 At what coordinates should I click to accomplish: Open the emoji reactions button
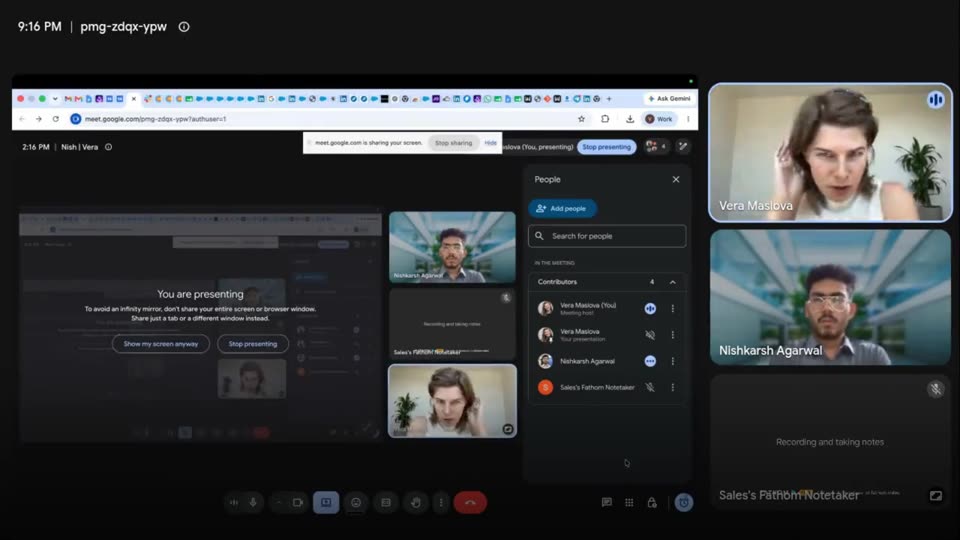pos(356,503)
